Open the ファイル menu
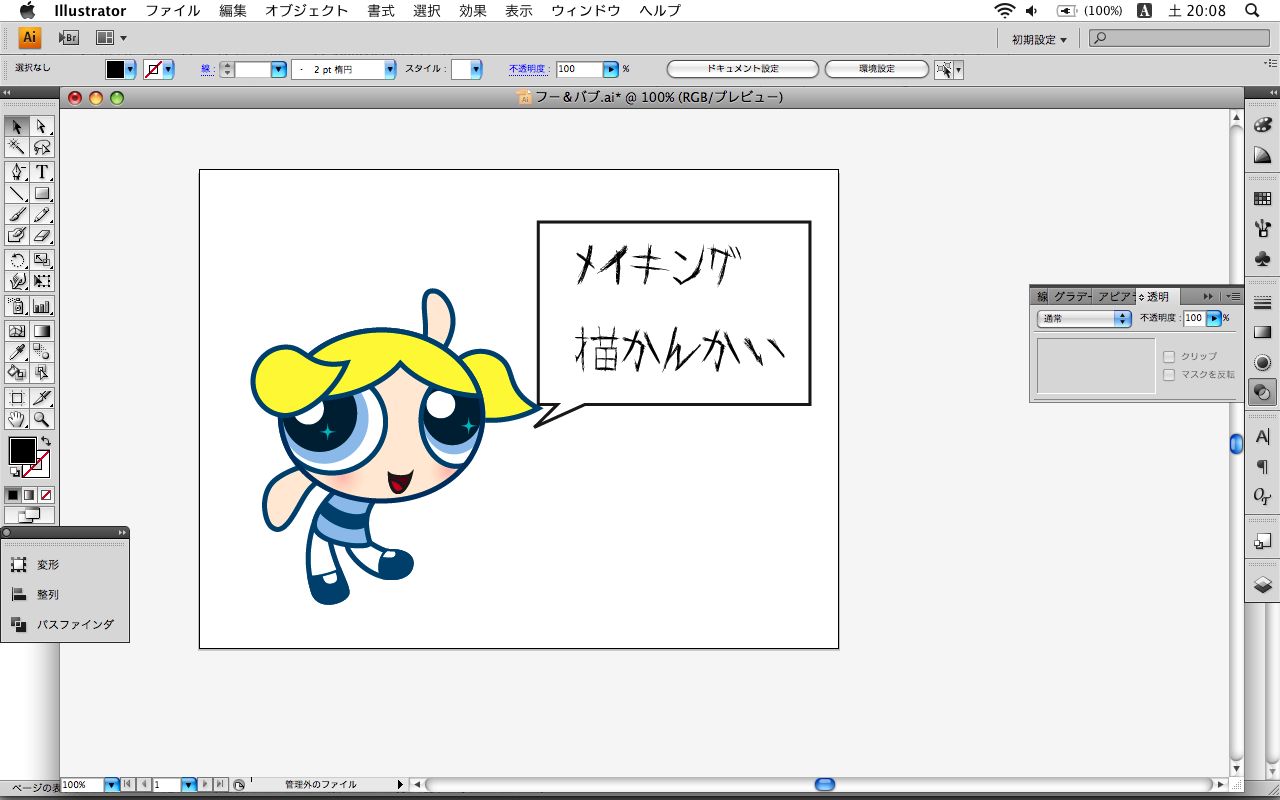This screenshot has height=800, width=1280. pyautogui.click(x=173, y=11)
